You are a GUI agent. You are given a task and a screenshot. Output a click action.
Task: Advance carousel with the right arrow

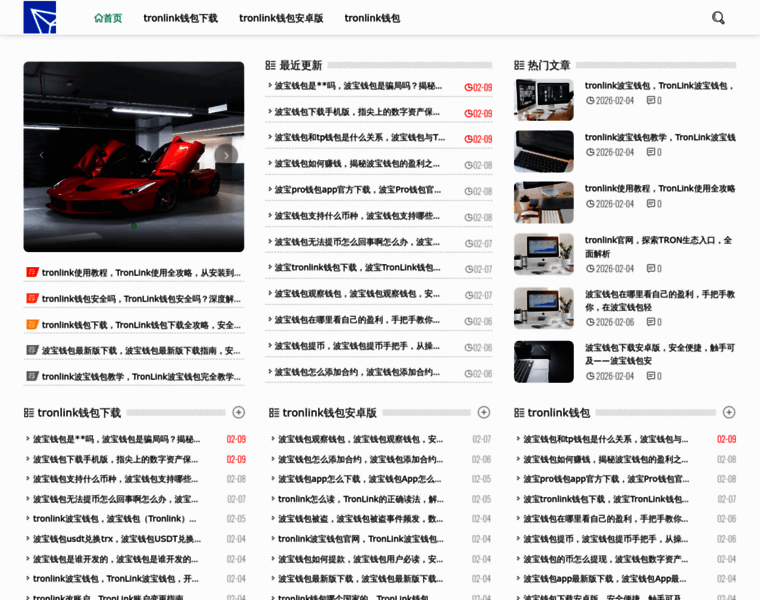pos(227,155)
